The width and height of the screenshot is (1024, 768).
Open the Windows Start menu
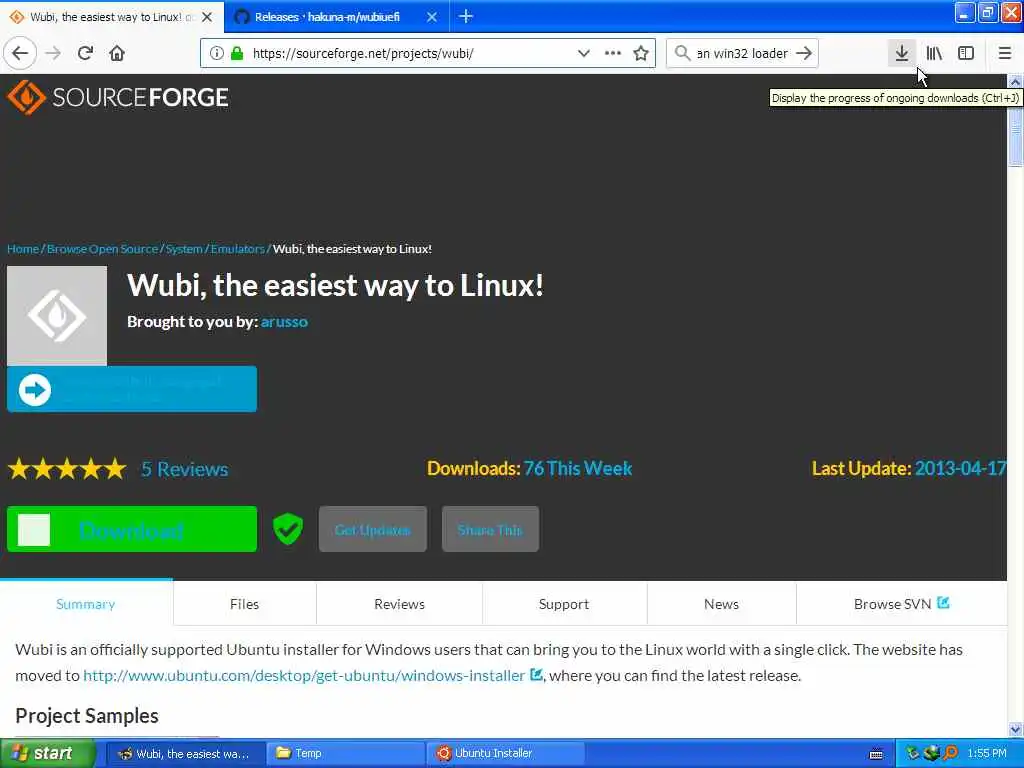point(47,754)
